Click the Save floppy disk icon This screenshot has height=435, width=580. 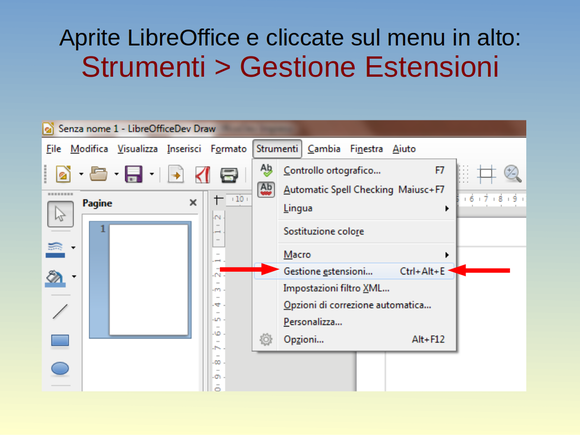click(x=134, y=174)
